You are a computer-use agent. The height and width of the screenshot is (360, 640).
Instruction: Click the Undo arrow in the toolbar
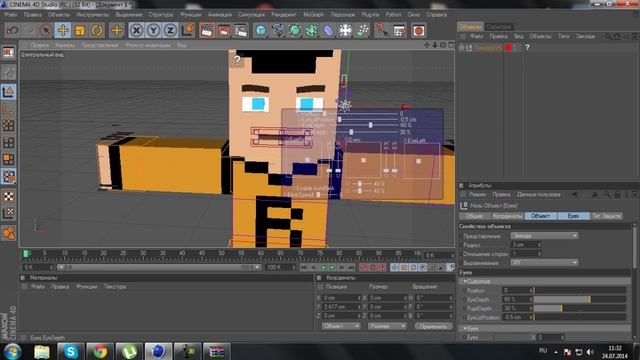tap(12, 31)
